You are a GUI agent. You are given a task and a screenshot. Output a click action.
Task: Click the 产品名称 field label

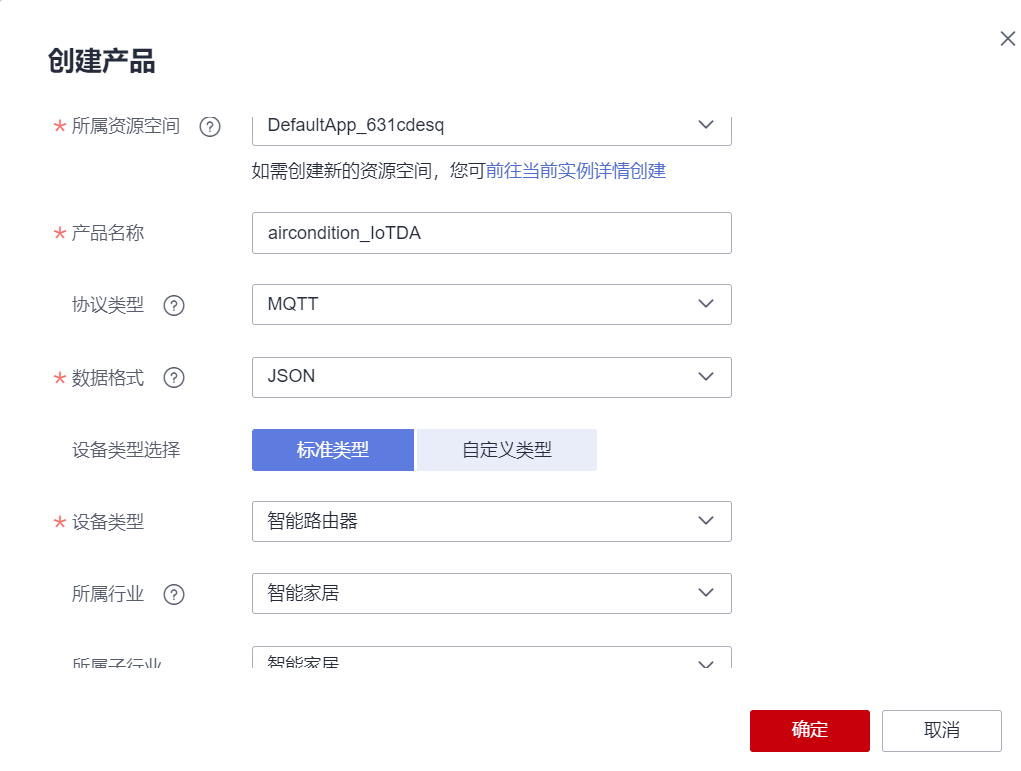click(x=108, y=233)
